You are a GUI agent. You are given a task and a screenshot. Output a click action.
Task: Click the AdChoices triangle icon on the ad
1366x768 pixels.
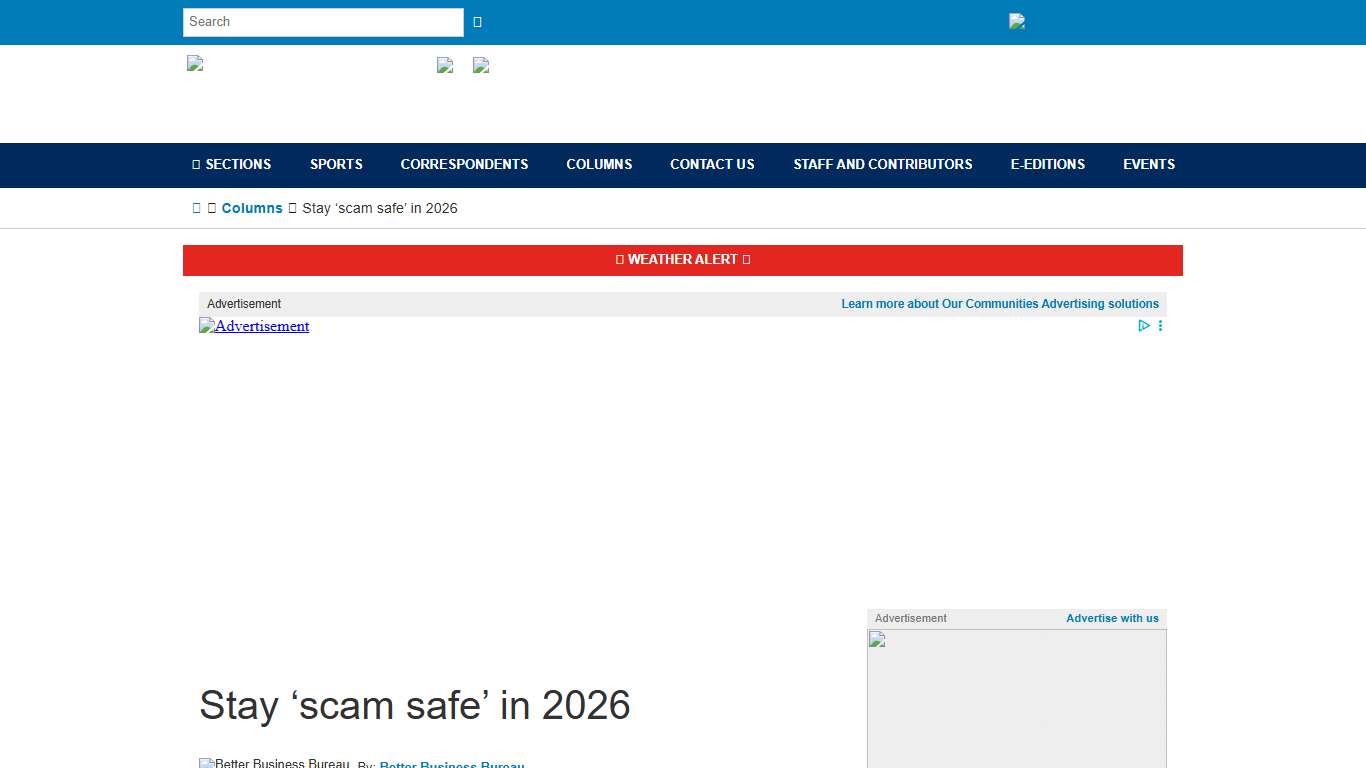[1143, 325]
